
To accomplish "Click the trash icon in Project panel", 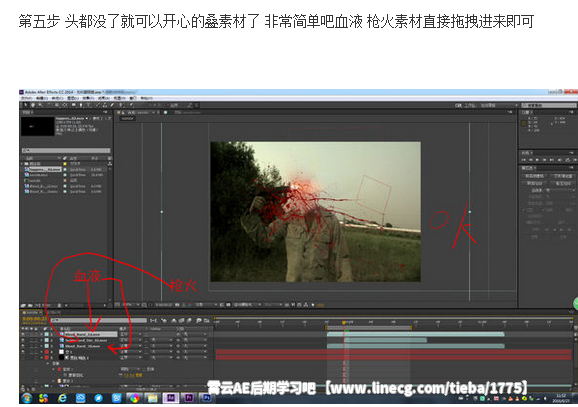I will pyautogui.click(x=59, y=305).
